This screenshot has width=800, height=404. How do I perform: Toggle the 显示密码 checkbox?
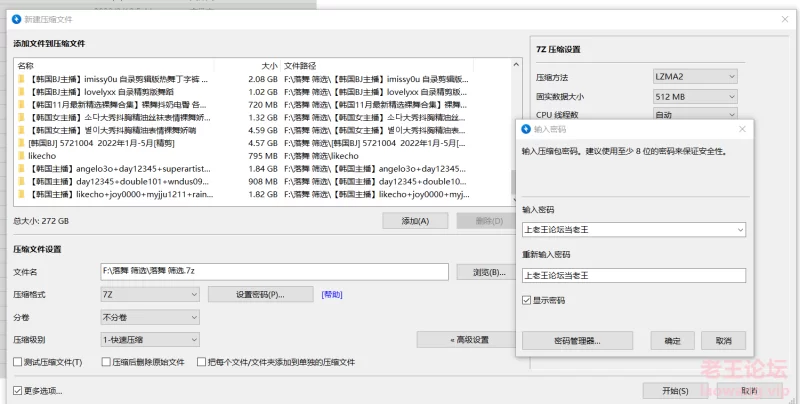(x=527, y=300)
